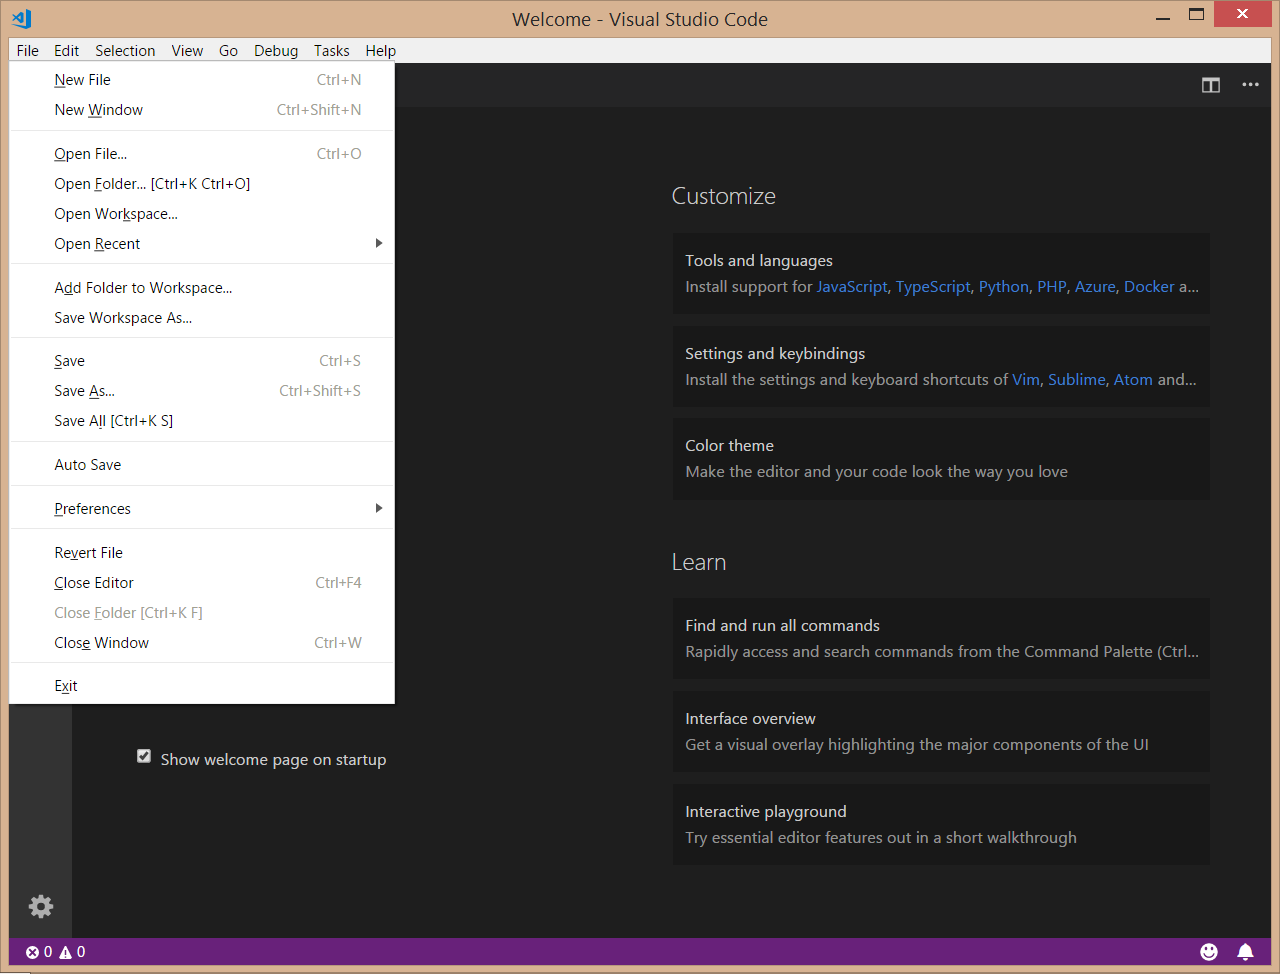Choose New Window menu entry
The image size is (1280, 974).
click(x=202, y=110)
